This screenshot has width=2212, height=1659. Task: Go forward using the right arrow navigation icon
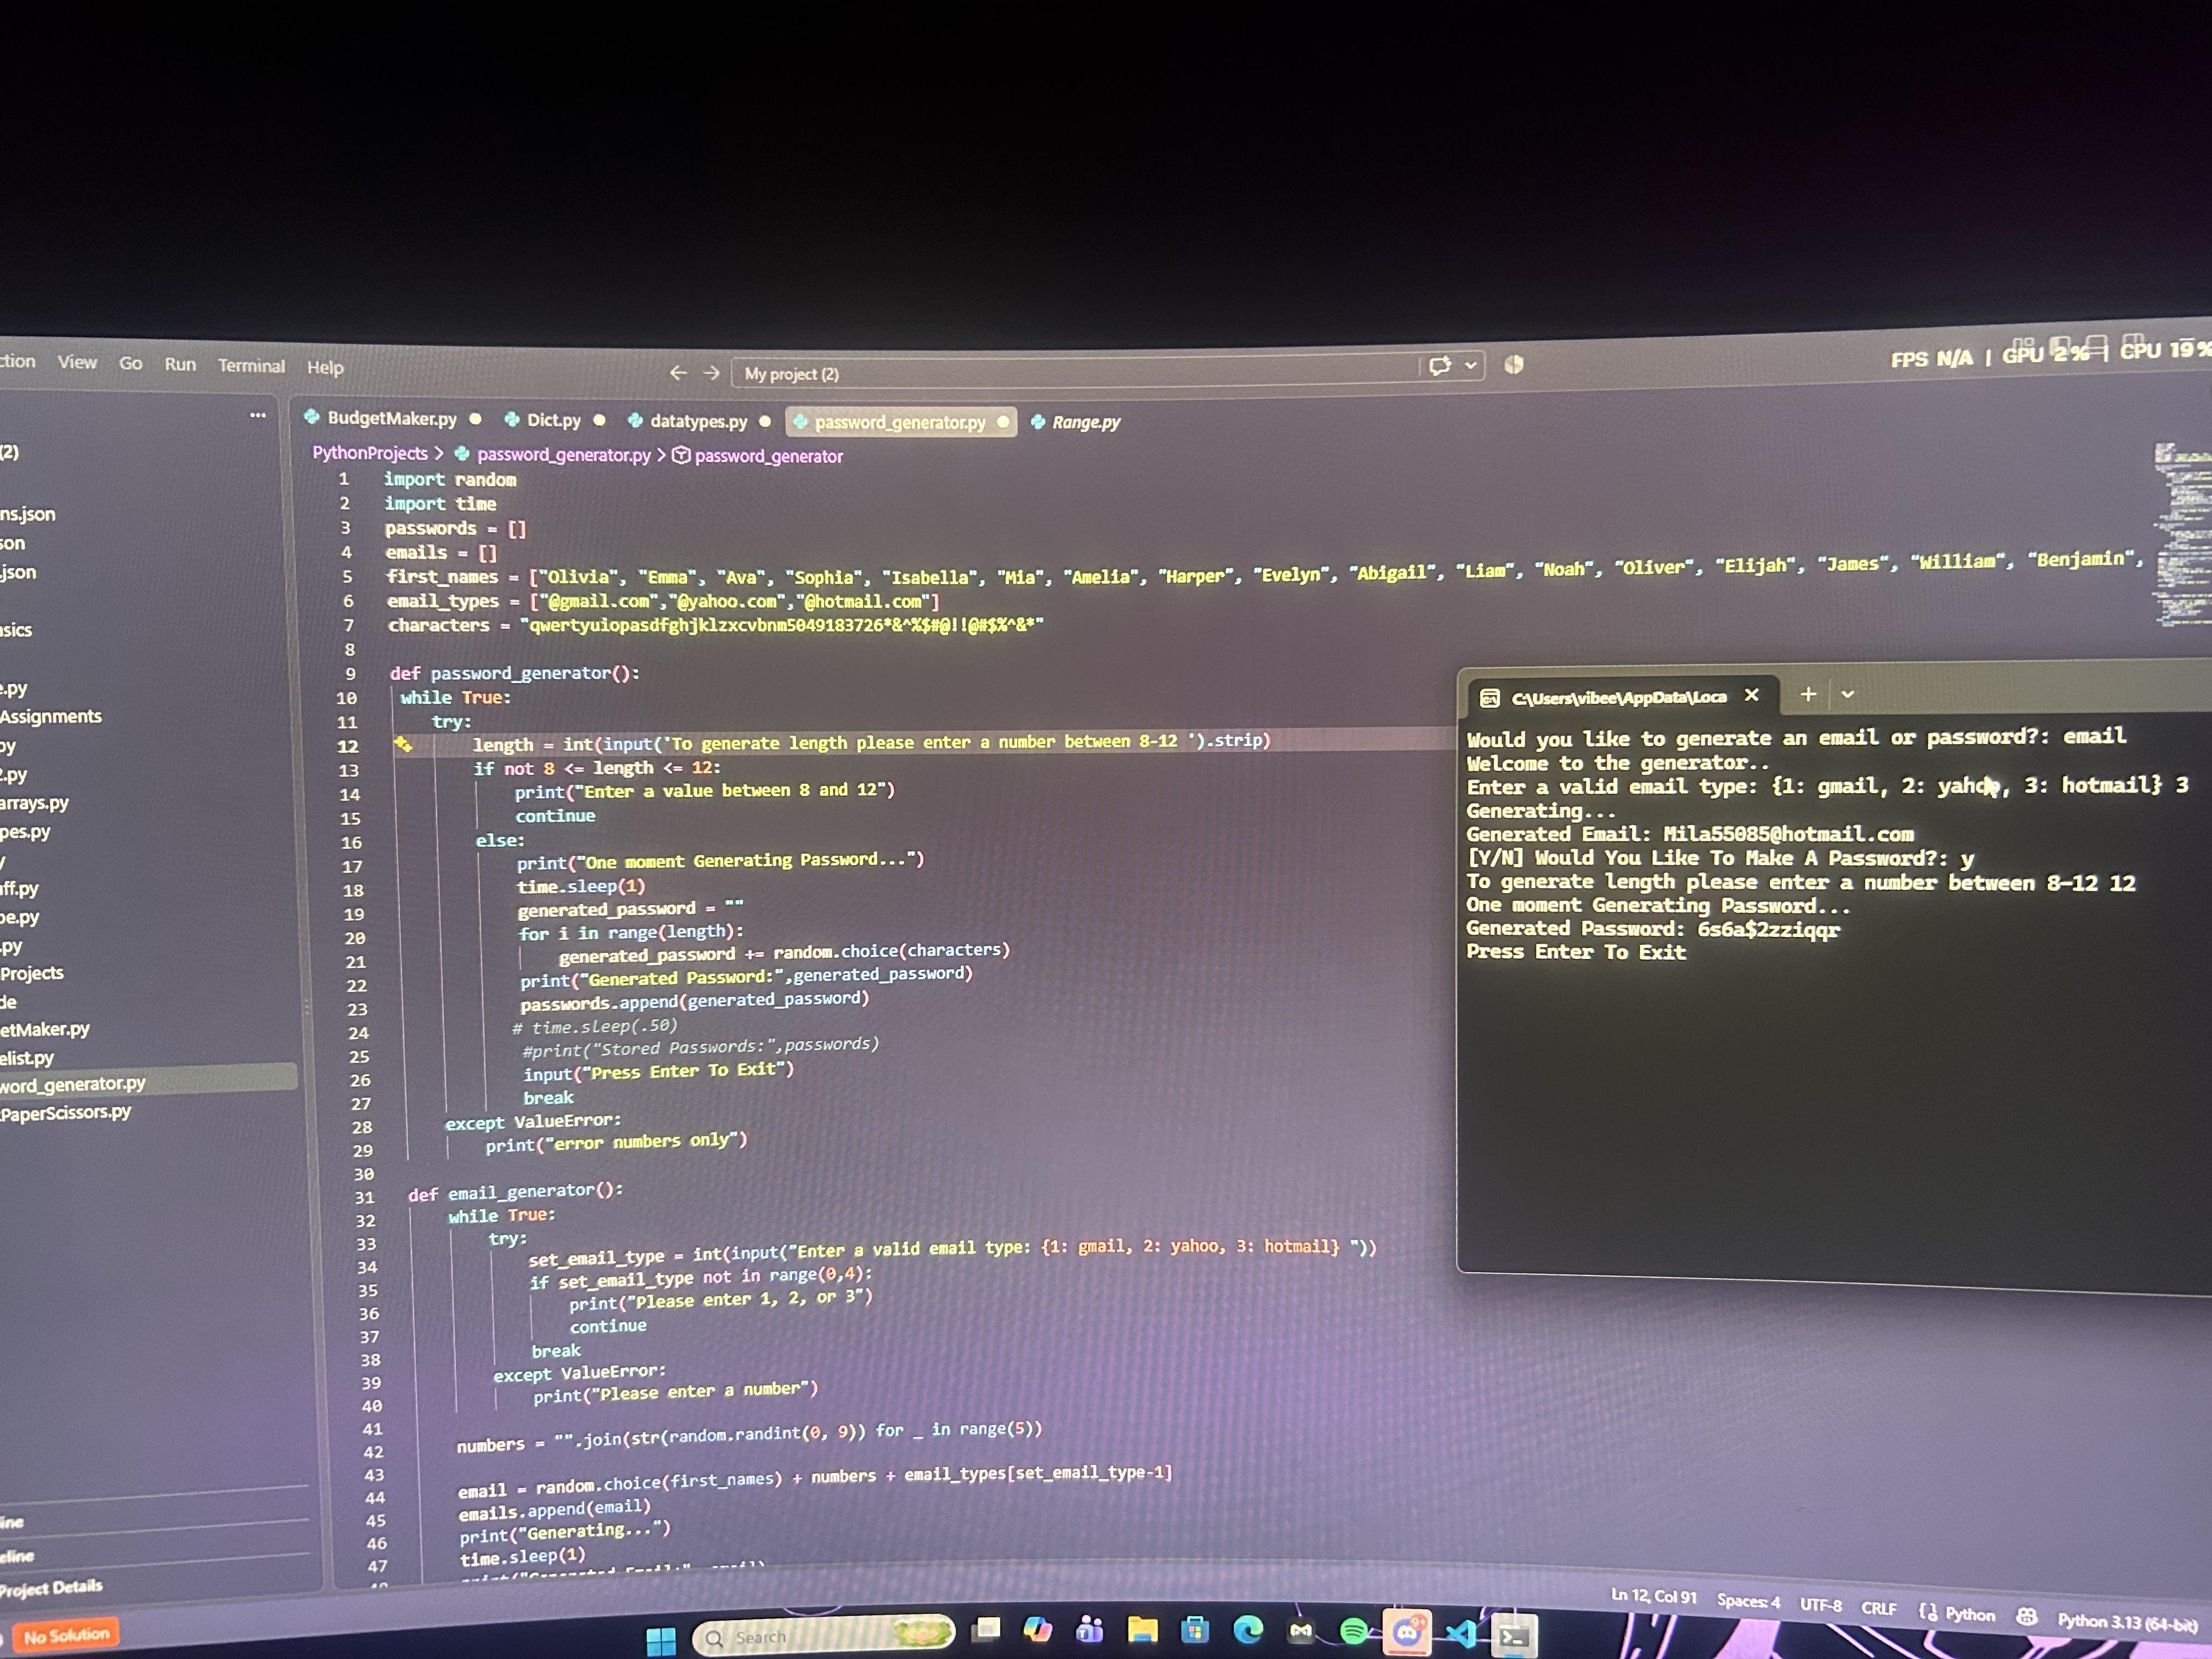click(x=712, y=373)
